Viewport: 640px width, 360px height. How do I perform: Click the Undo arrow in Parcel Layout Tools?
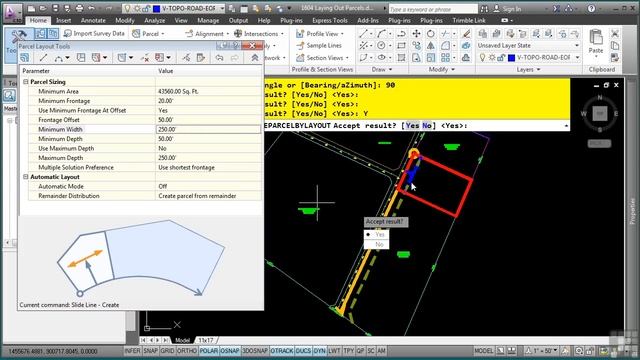pyautogui.click(x=219, y=58)
